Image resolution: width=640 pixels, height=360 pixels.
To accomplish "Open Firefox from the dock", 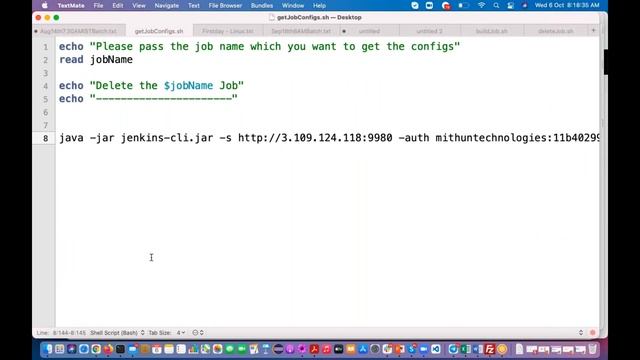I will point(108,349).
